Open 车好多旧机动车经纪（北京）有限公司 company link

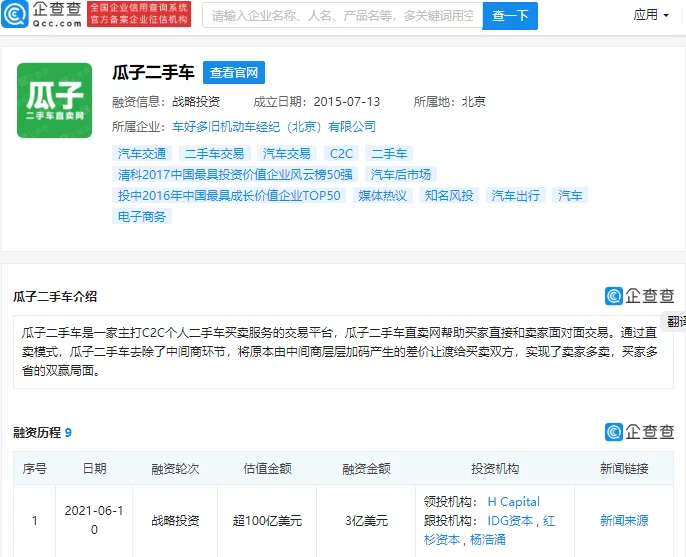274,127
